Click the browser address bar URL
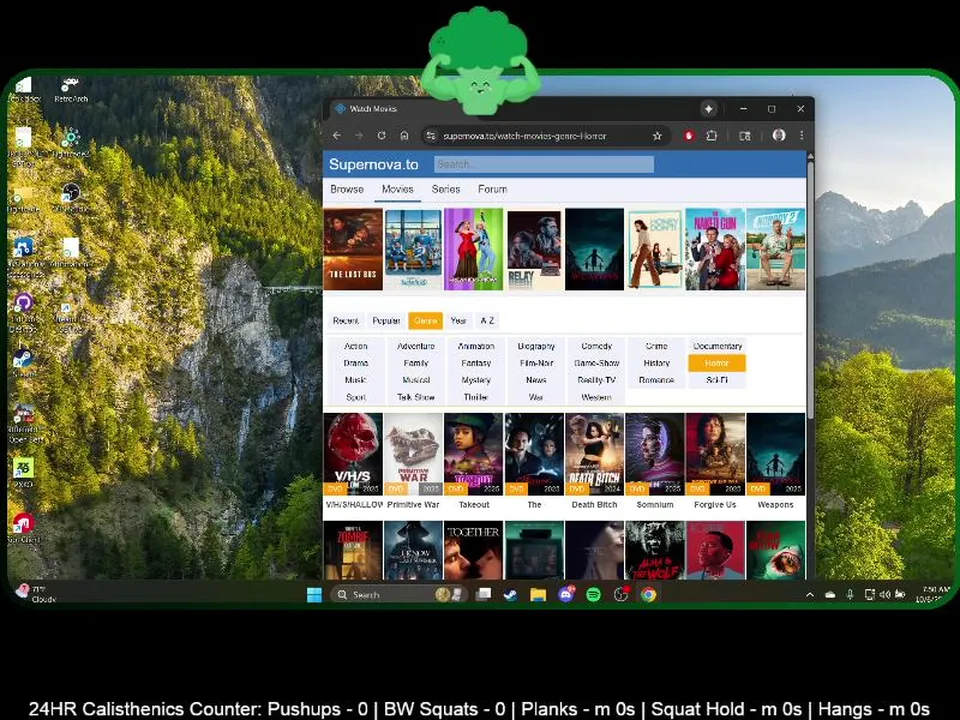960x720 pixels. tap(525, 136)
